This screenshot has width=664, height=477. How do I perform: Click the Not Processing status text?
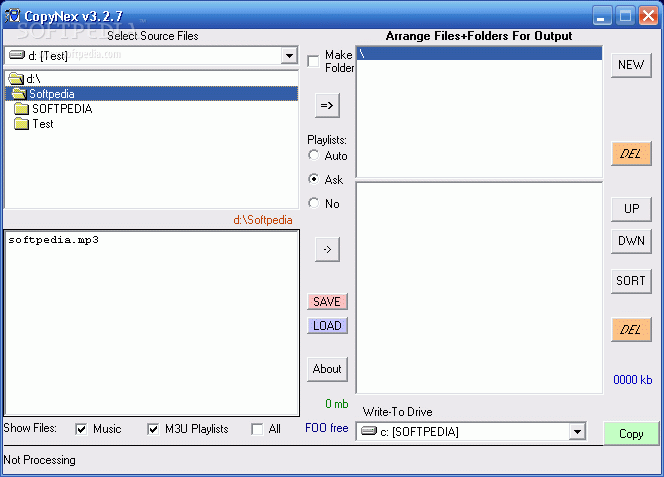click(x=39, y=460)
